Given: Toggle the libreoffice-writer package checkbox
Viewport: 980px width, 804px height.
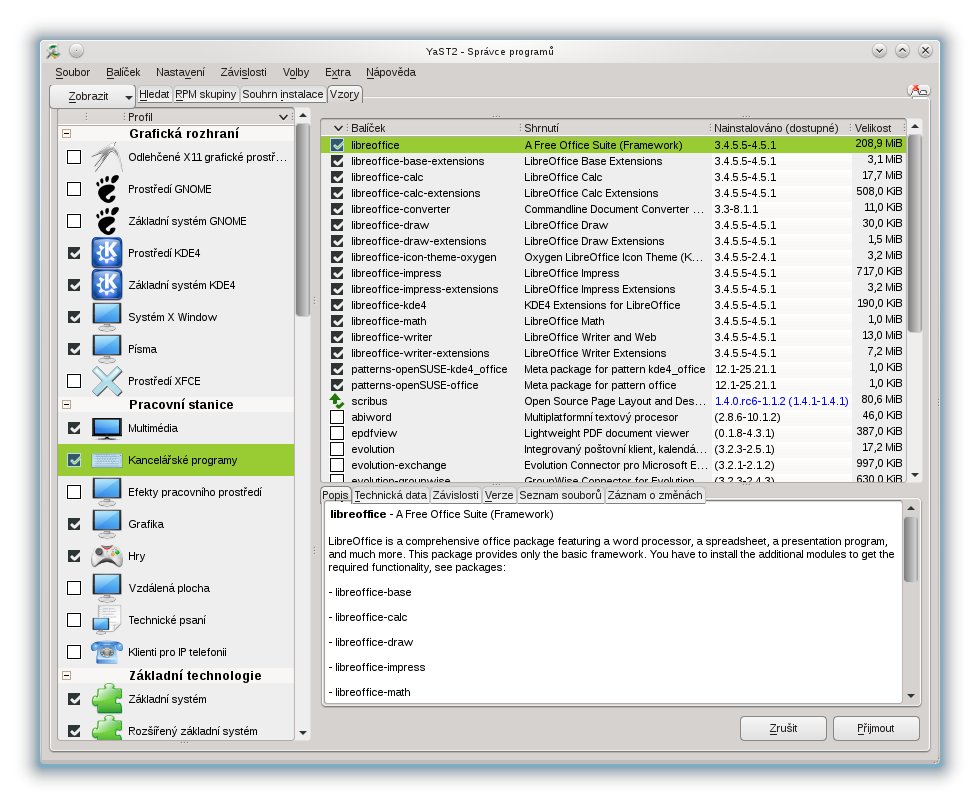Looking at the screenshot, I should [x=337, y=337].
